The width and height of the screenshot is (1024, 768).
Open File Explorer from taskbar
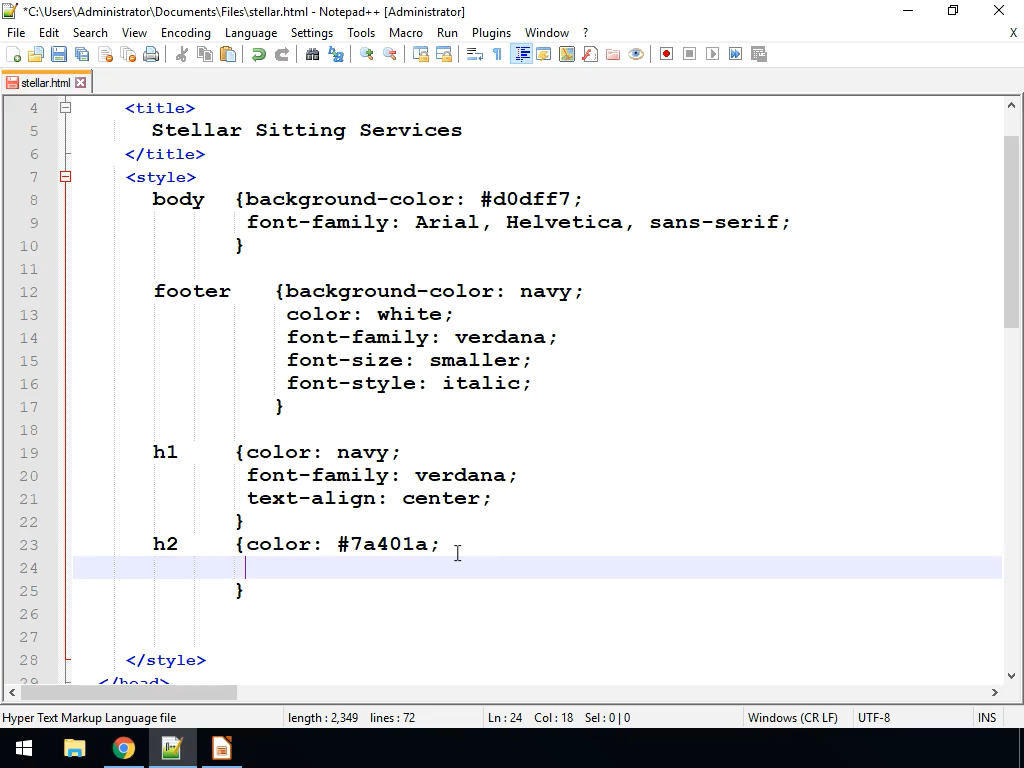point(74,748)
